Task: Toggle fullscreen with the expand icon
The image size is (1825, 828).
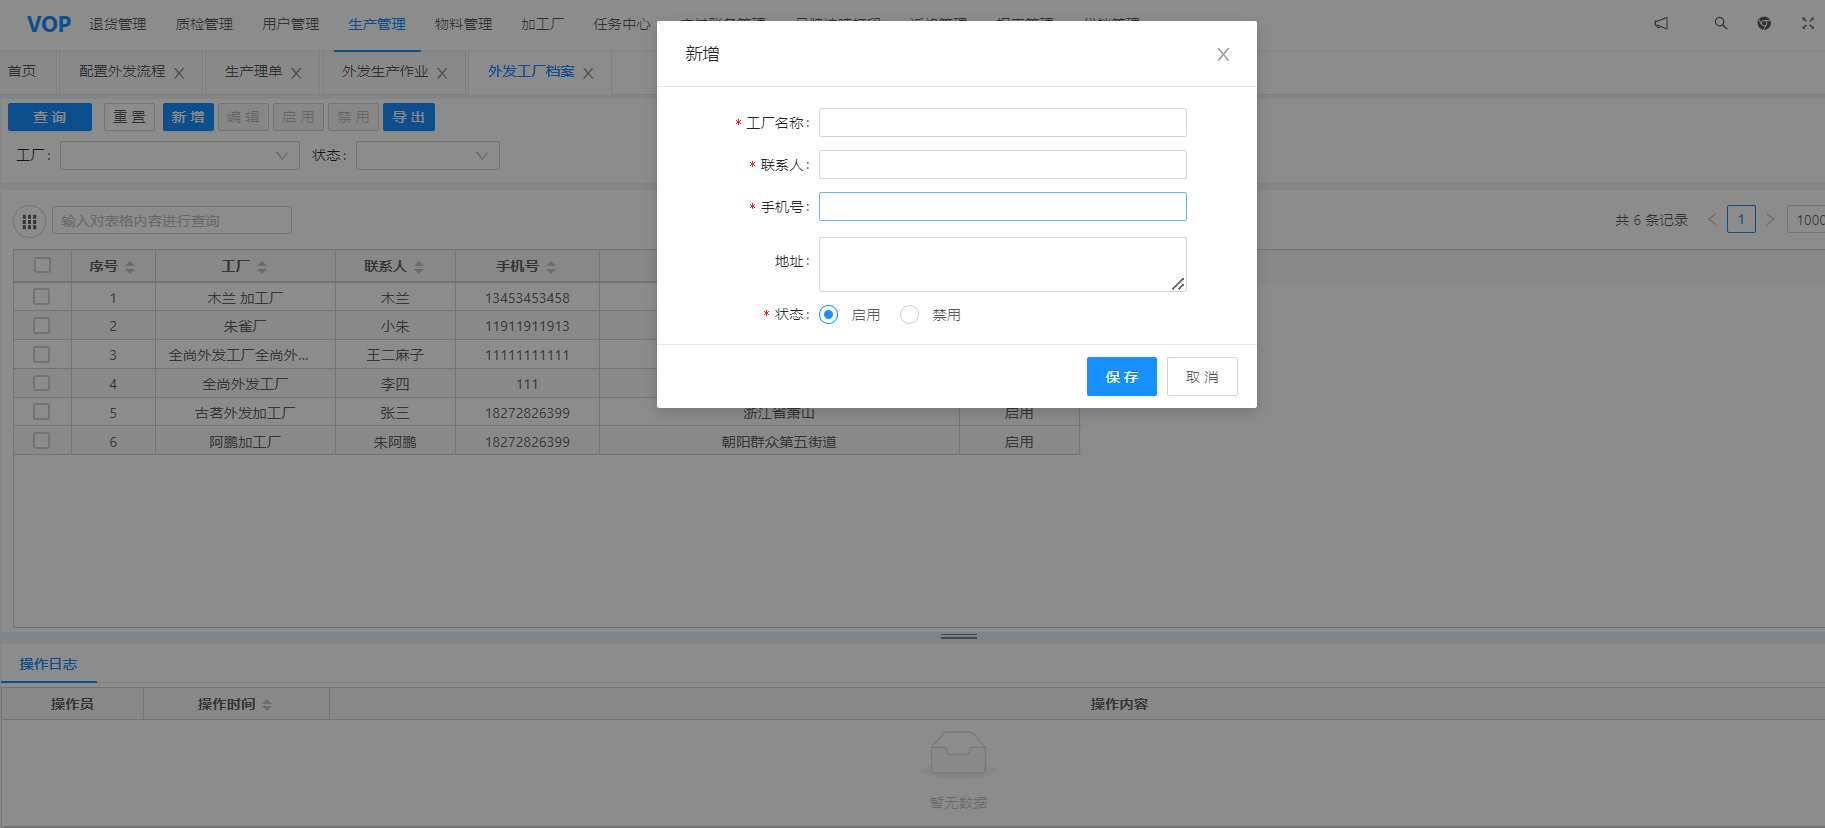Action: click(x=1808, y=23)
